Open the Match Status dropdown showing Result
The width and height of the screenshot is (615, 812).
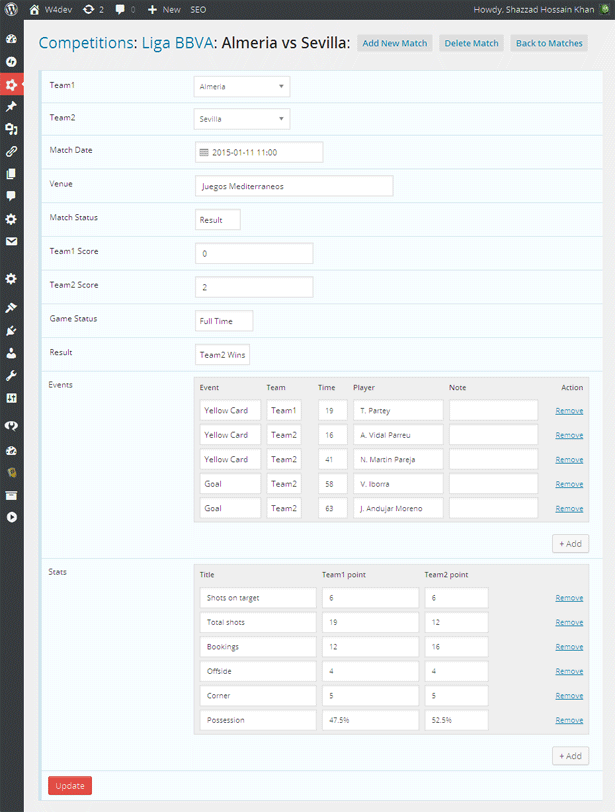point(217,220)
